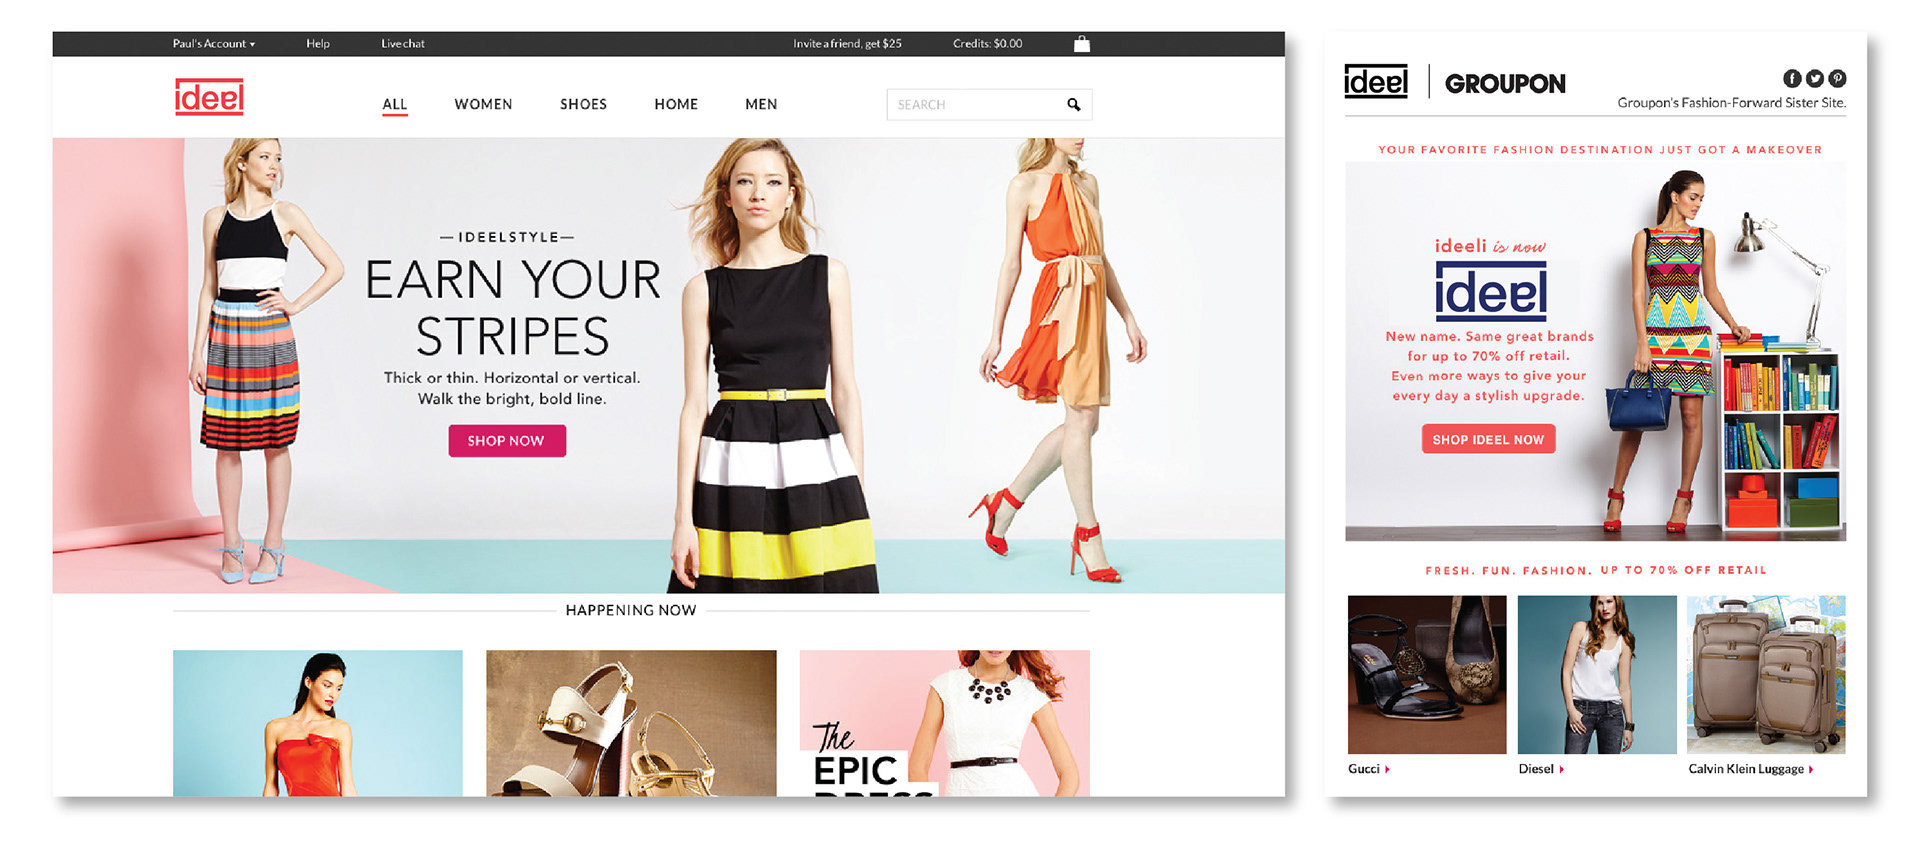Open the Help link in top bar

[x=318, y=44]
